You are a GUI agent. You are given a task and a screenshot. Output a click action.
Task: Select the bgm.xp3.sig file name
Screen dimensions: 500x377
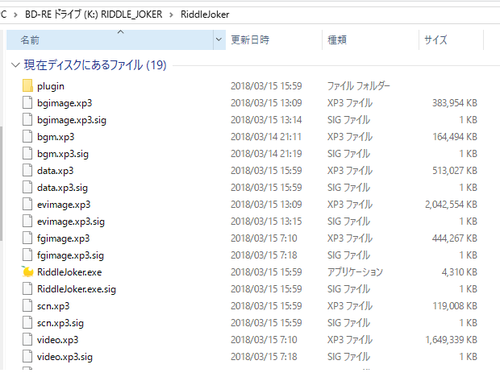point(63,154)
